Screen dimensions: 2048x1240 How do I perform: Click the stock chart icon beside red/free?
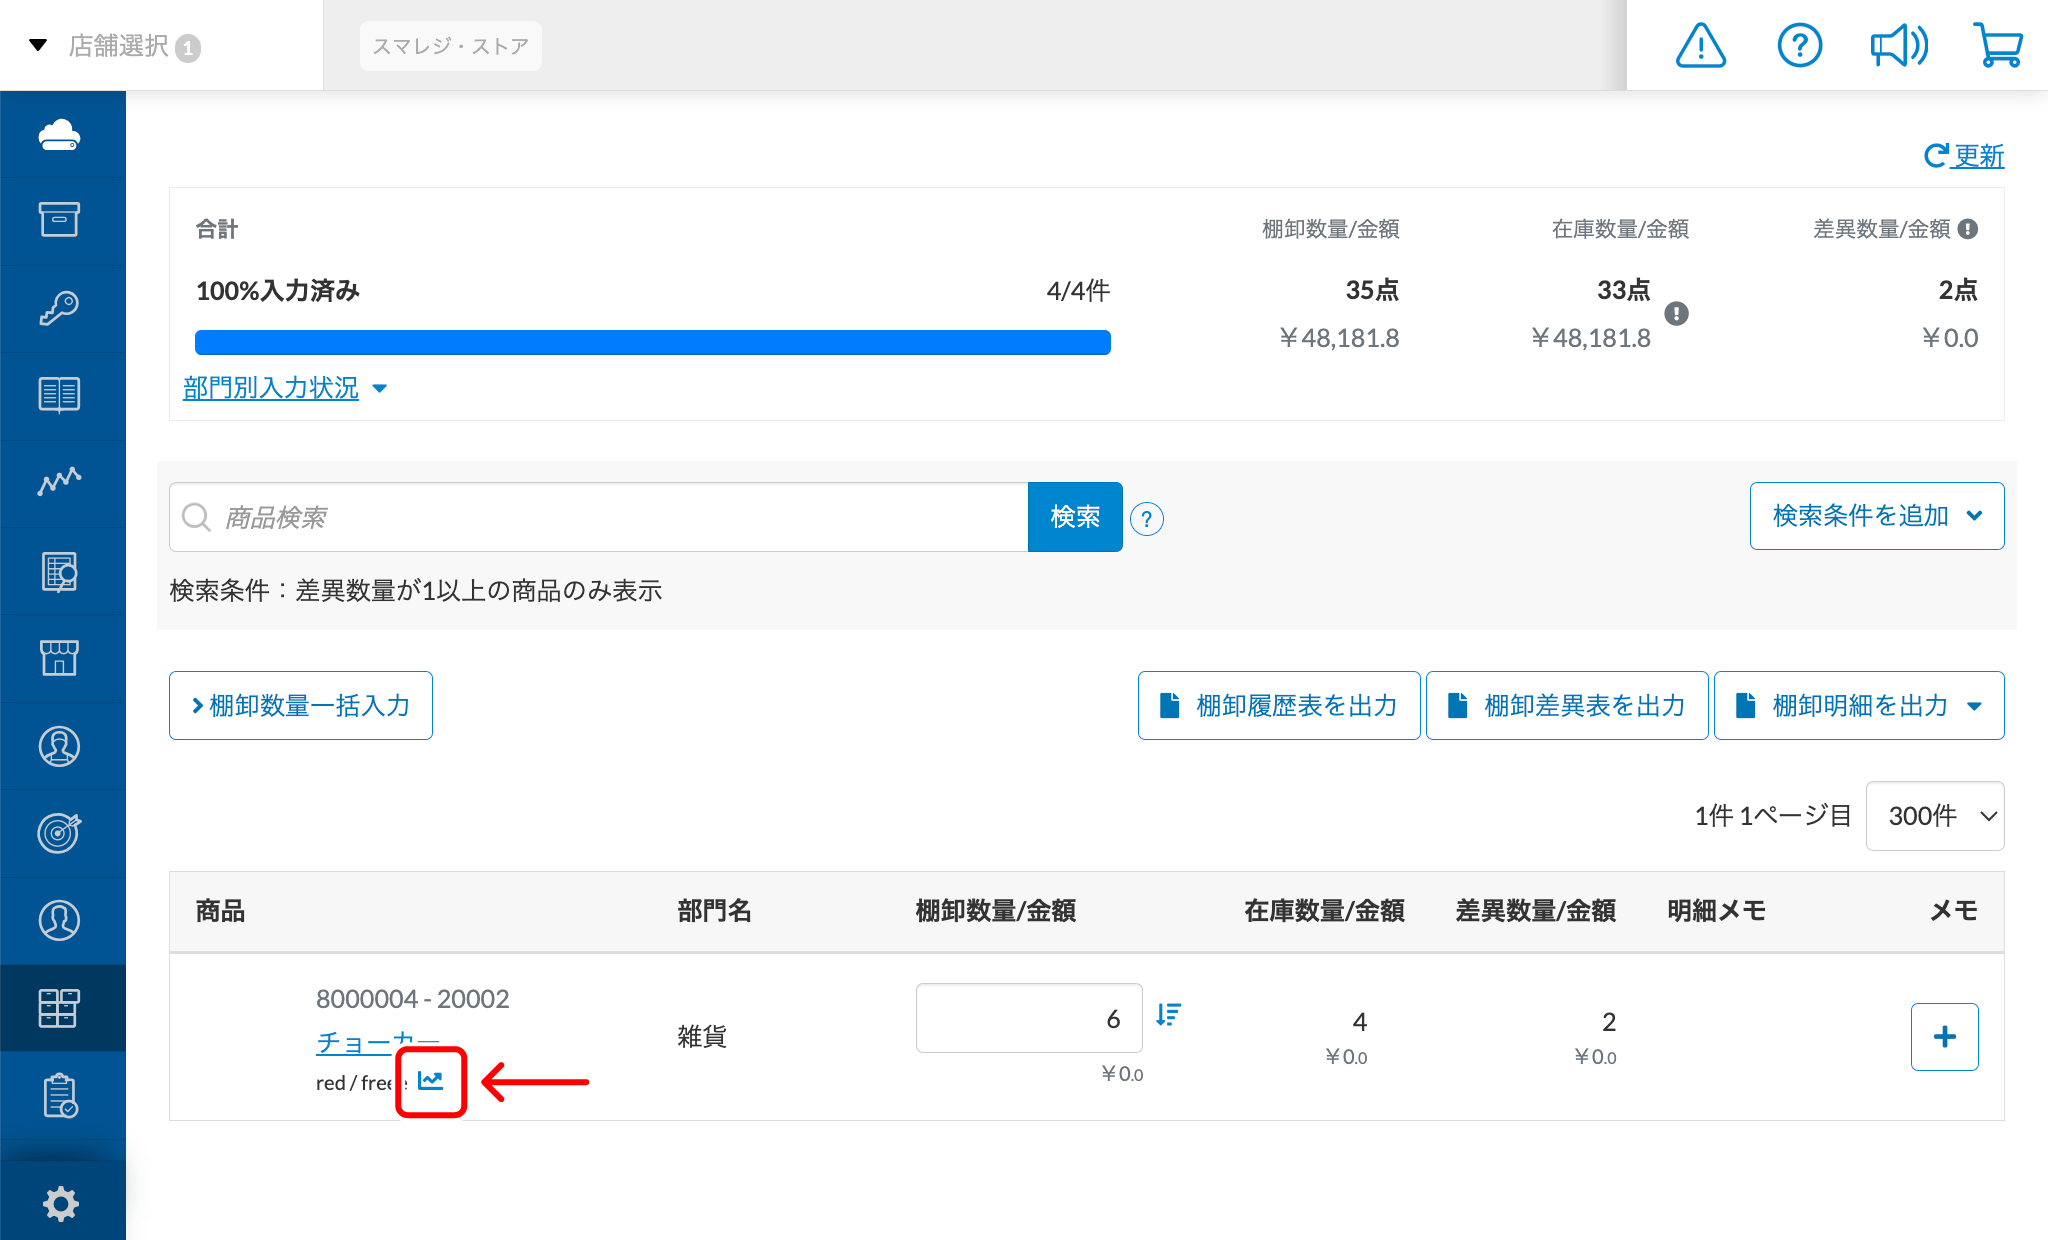tap(431, 1081)
